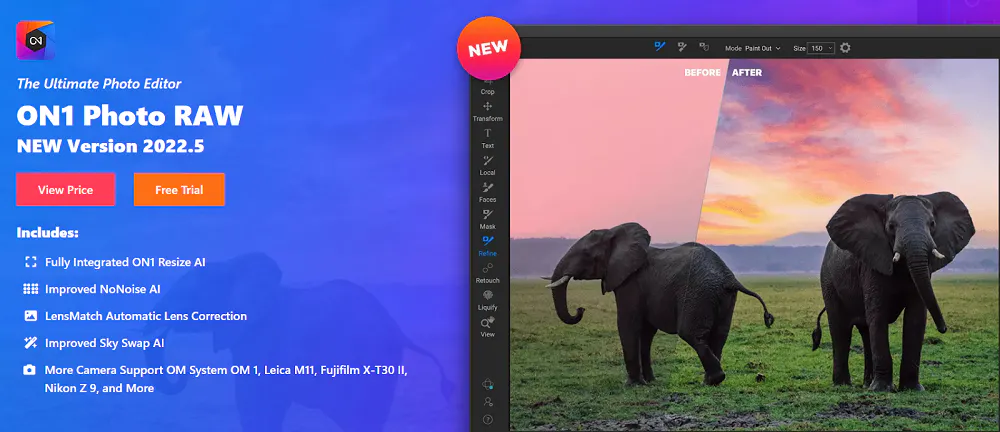Click the View Price button
The height and width of the screenshot is (432, 1000).
tap(66, 189)
